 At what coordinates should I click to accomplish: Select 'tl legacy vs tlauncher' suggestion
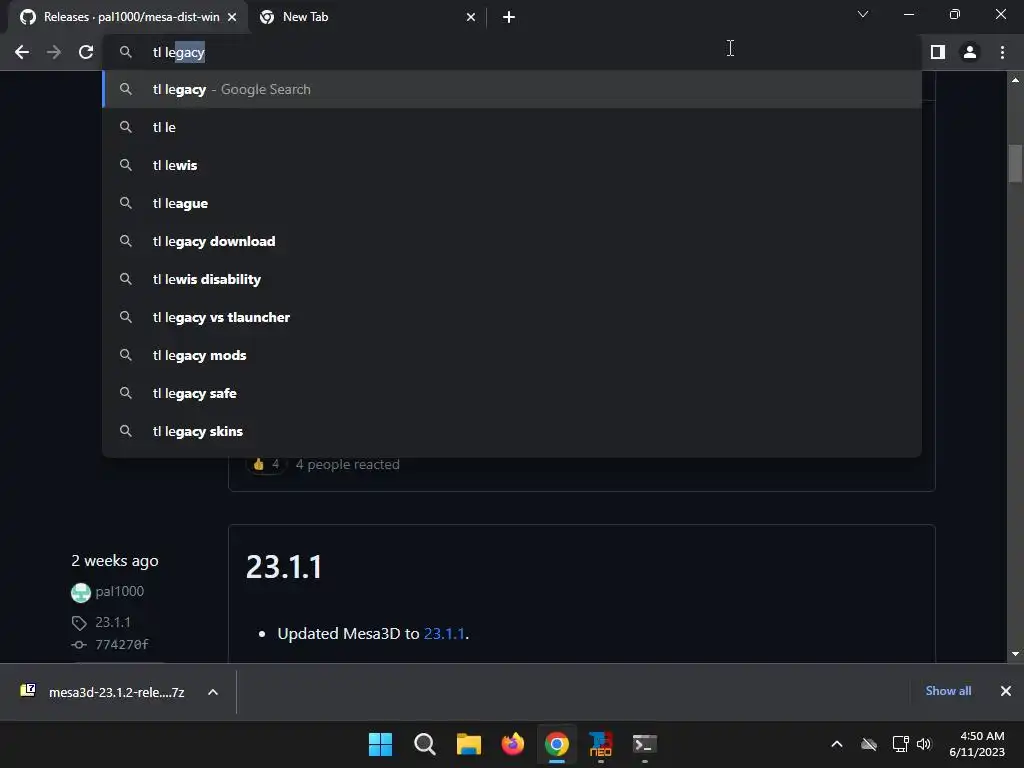[x=512, y=317]
